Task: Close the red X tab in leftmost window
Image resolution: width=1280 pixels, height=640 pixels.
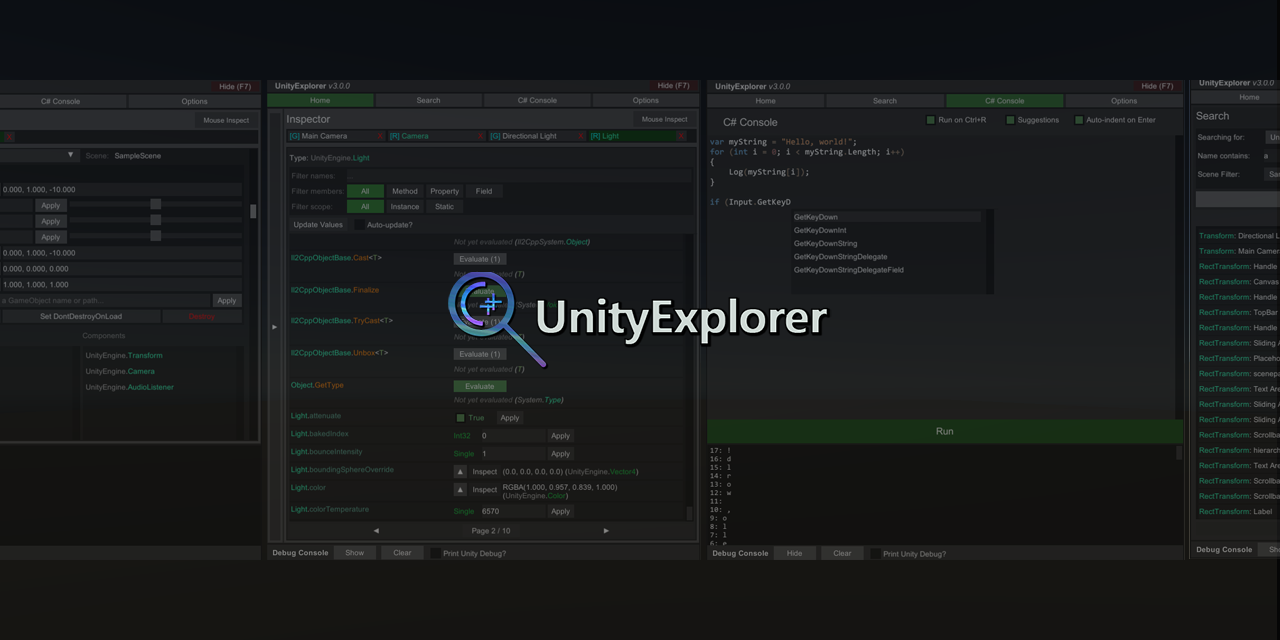Action: pos(10,136)
